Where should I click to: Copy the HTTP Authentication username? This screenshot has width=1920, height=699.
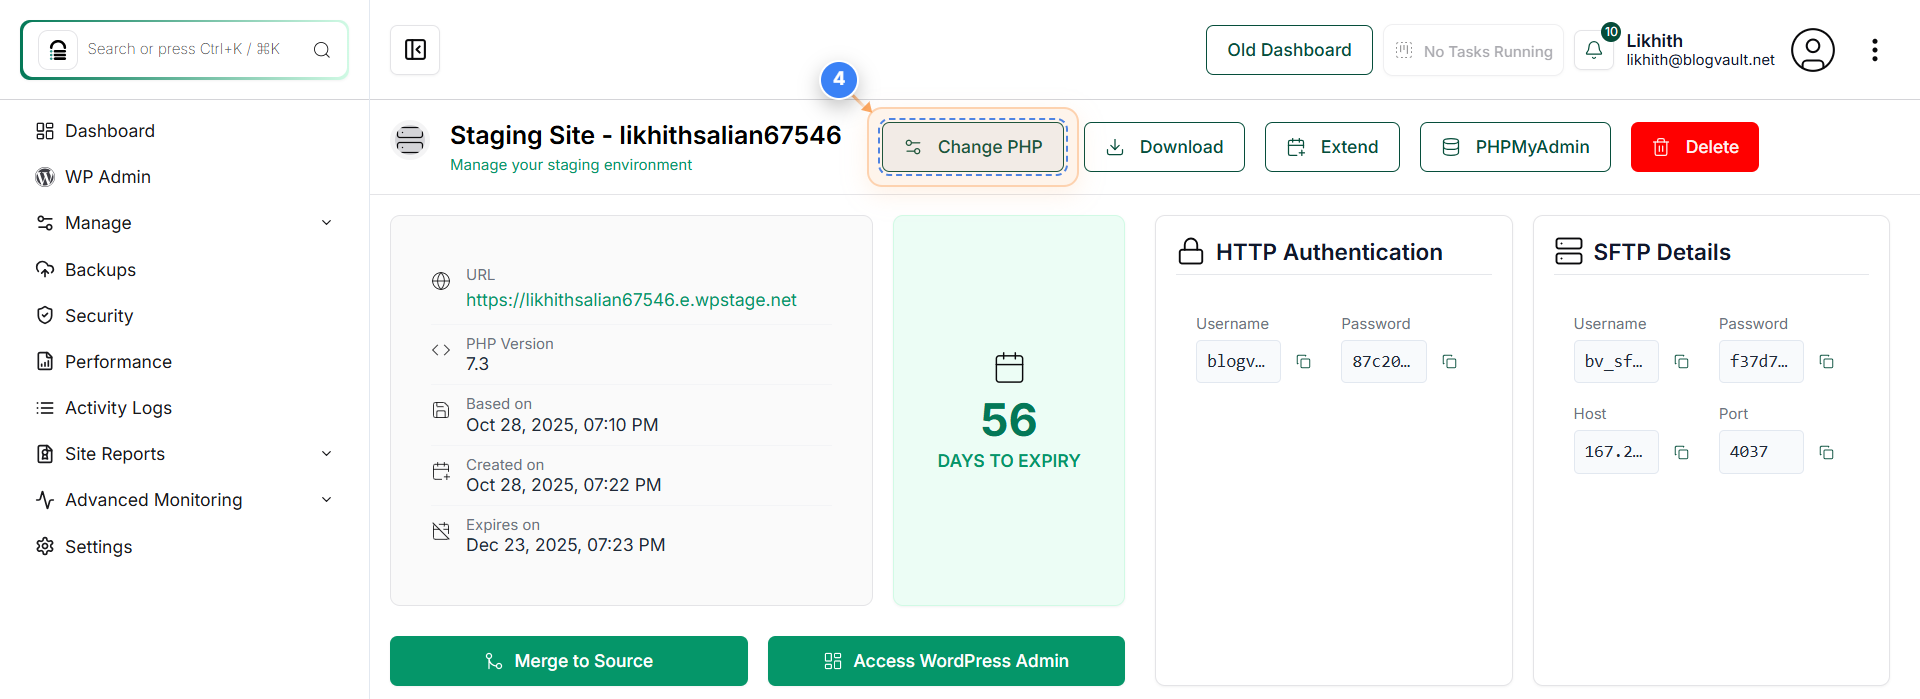[x=1303, y=362]
